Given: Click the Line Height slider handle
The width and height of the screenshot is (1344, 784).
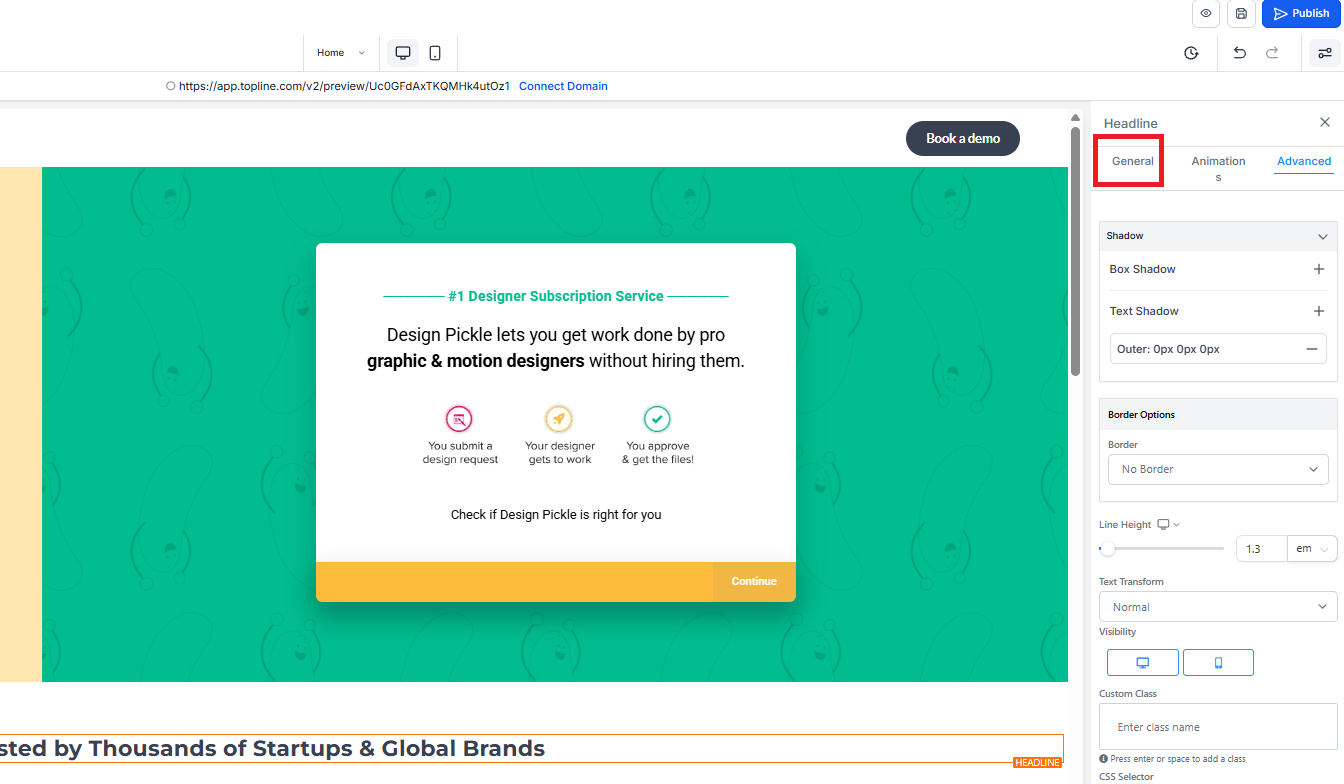Looking at the screenshot, I should [x=1107, y=549].
